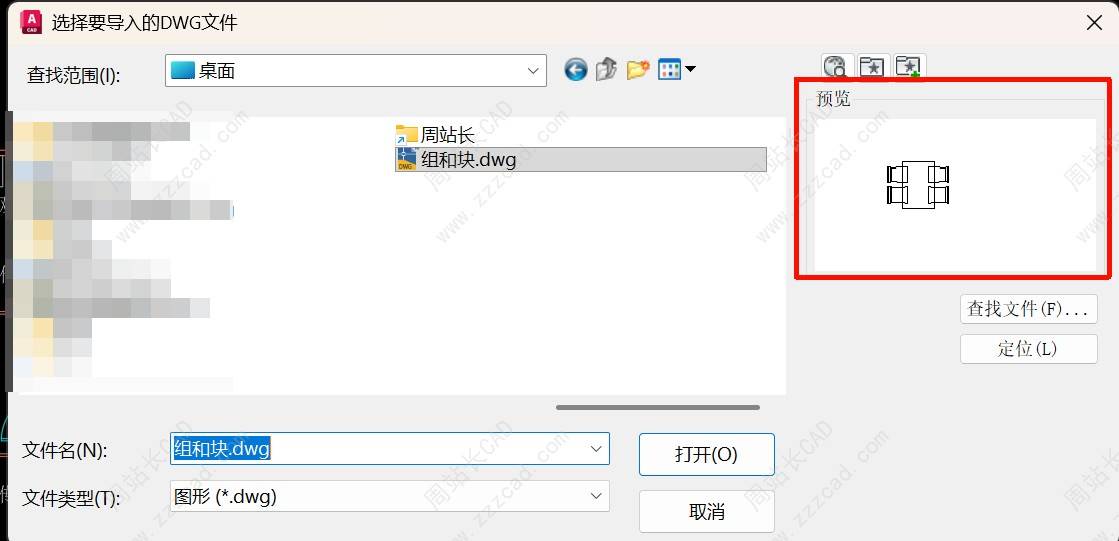The image size is (1119, 541).
Task: Select the 组和块.dwg file icon
Action: (406, 159)
